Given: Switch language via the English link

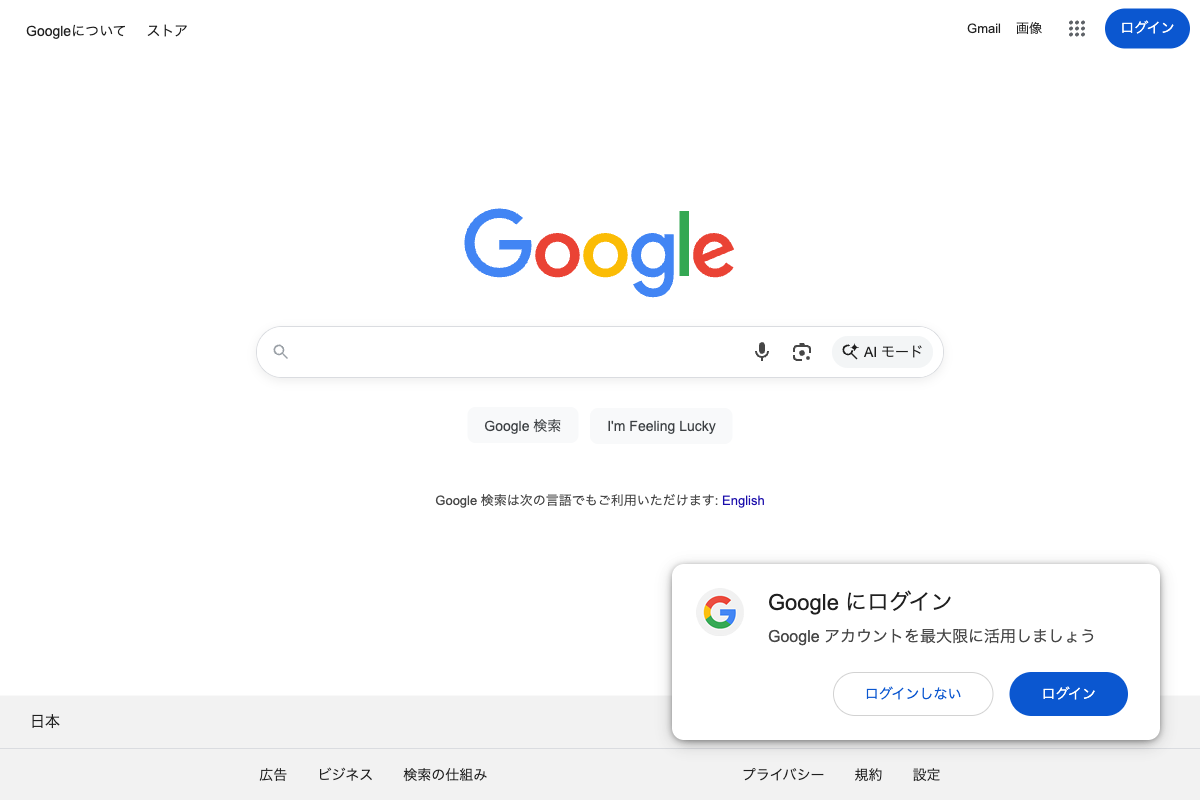Looking at the screenshot, I should tap(743, 501).
